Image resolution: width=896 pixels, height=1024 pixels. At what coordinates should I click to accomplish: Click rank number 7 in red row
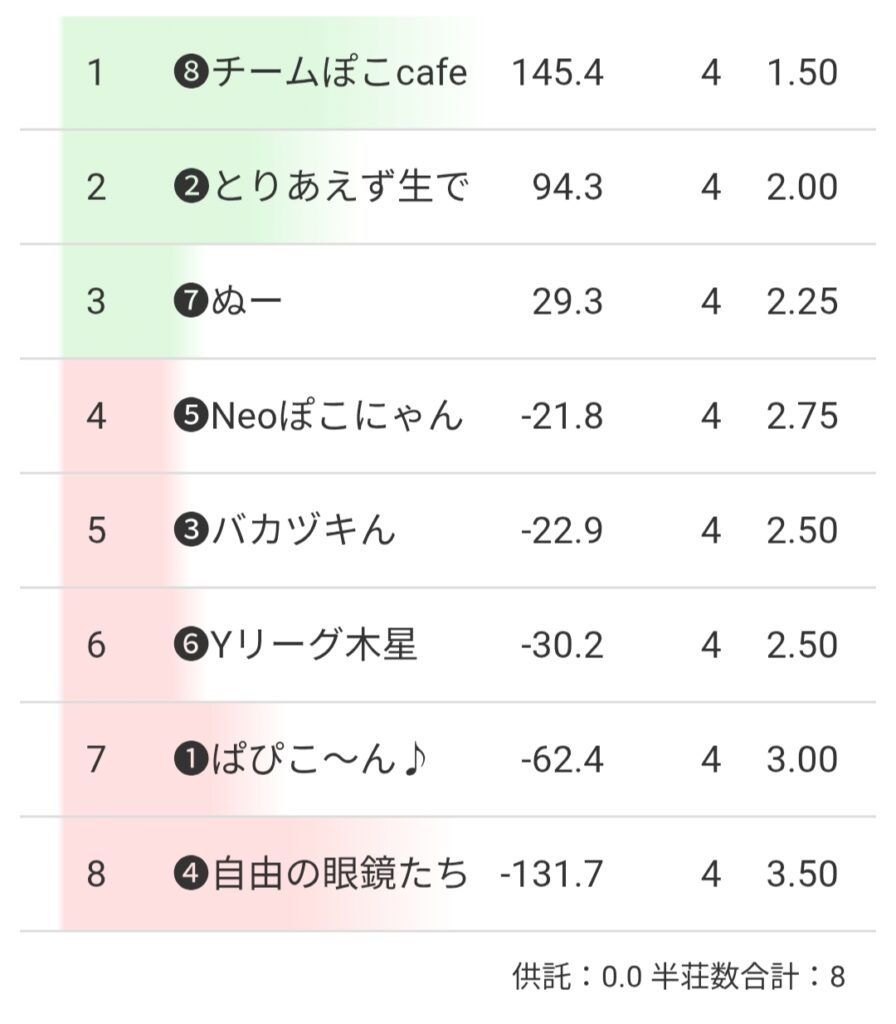tap(96, 760)
